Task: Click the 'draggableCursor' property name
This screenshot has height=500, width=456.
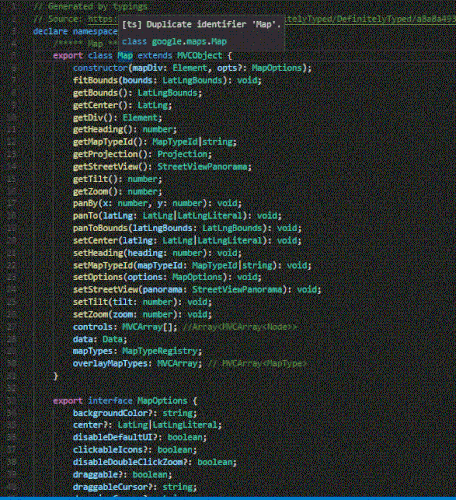Action: point(110,487)
